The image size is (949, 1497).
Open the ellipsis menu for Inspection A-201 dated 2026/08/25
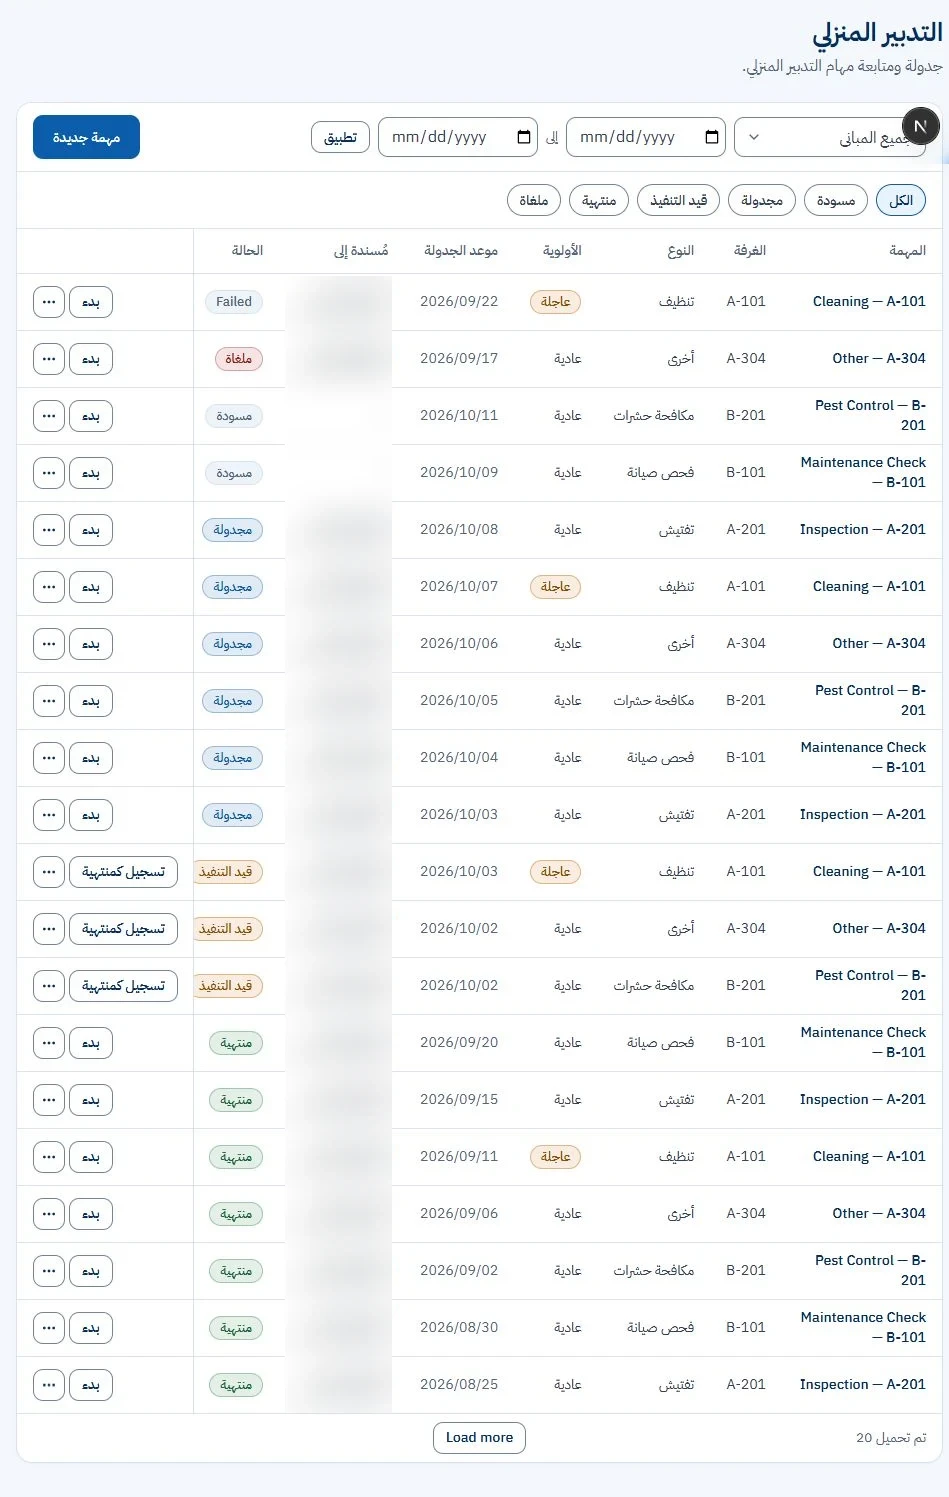pyautogui.click(x=49, y=1385)
